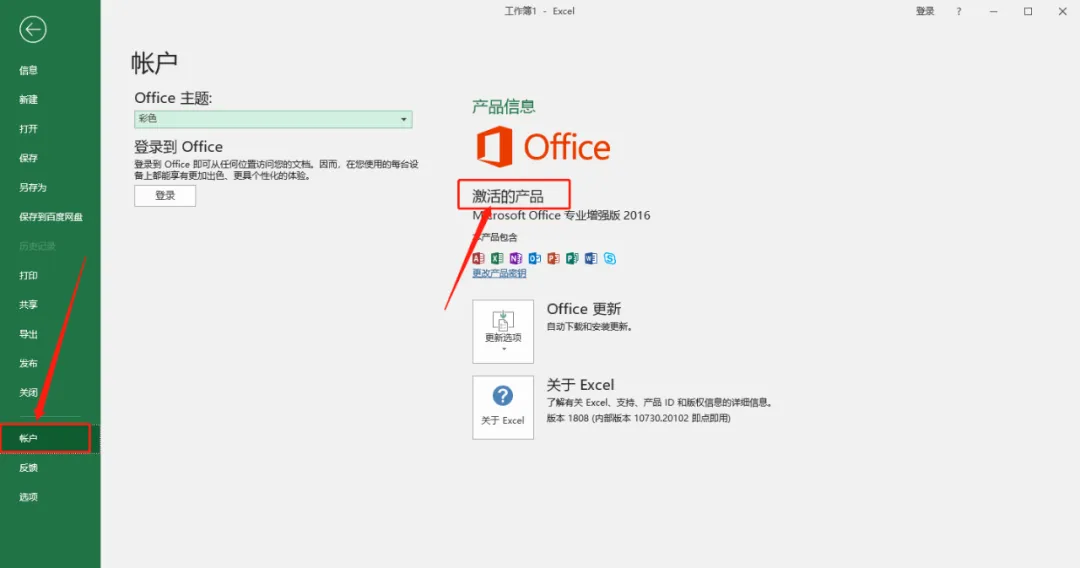This screenshot has height=568, width=1080.
Task: Click the back arrow to leave Backstage
Action: (32, 30)
